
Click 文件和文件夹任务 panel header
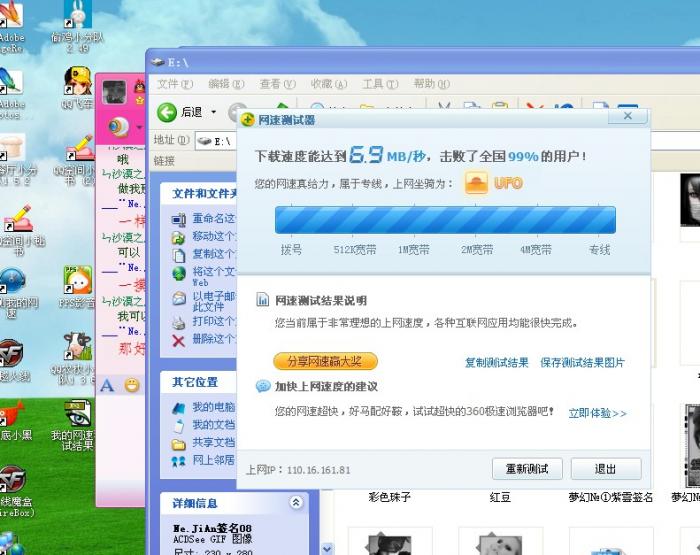199,194
